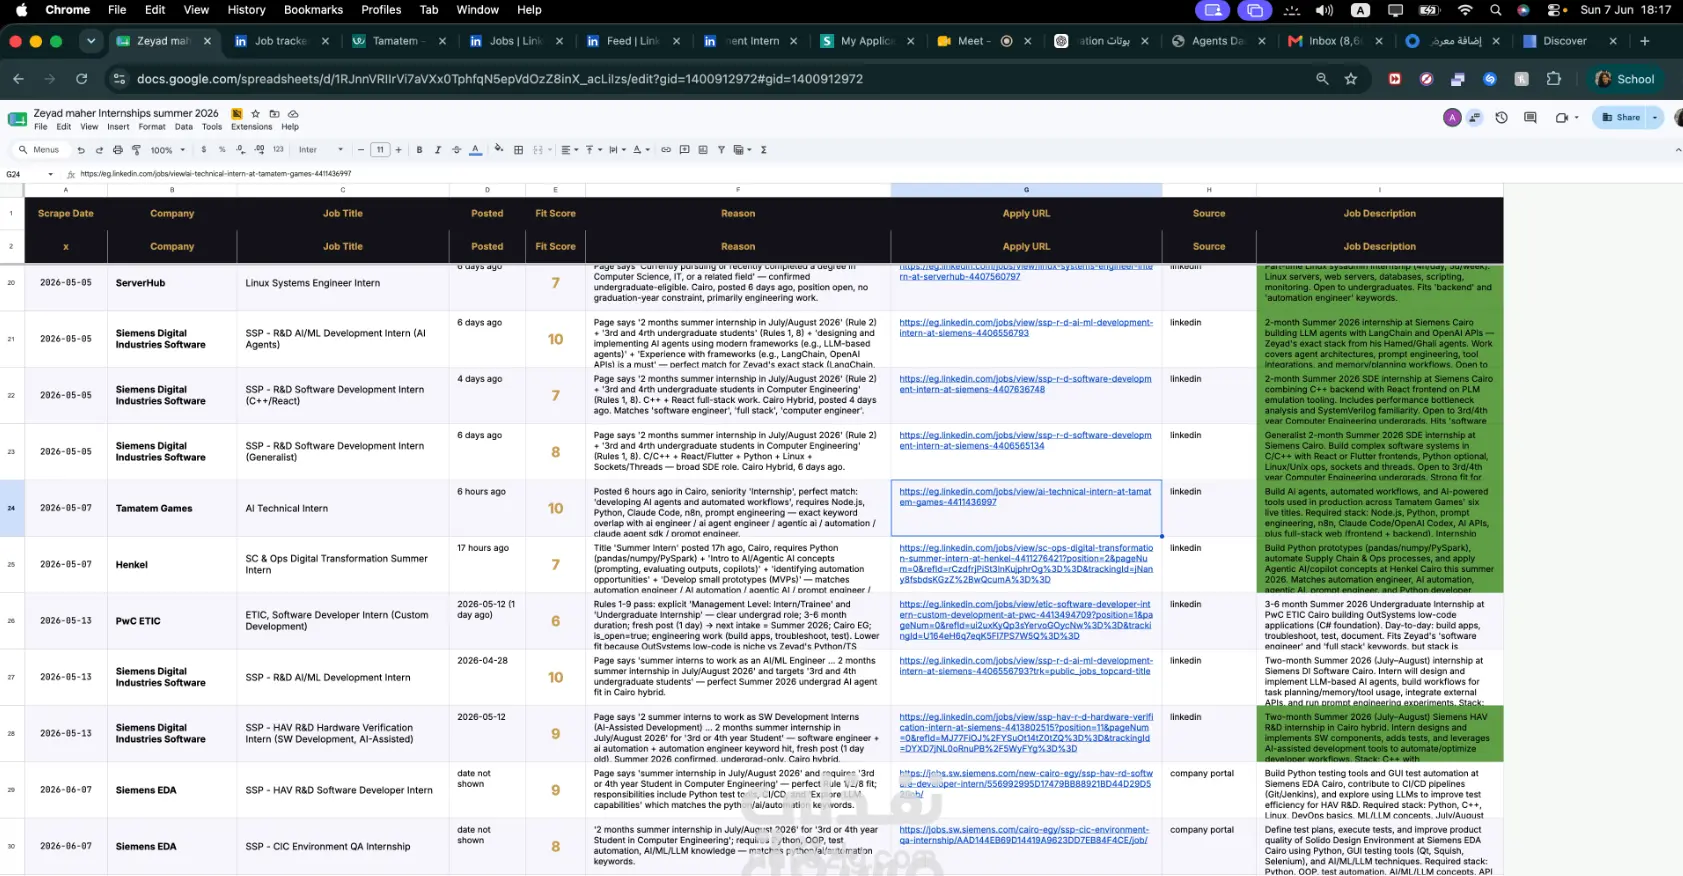Click the Share button
The width and height of the screenshot is (1683, 876).
[1621, 118]
